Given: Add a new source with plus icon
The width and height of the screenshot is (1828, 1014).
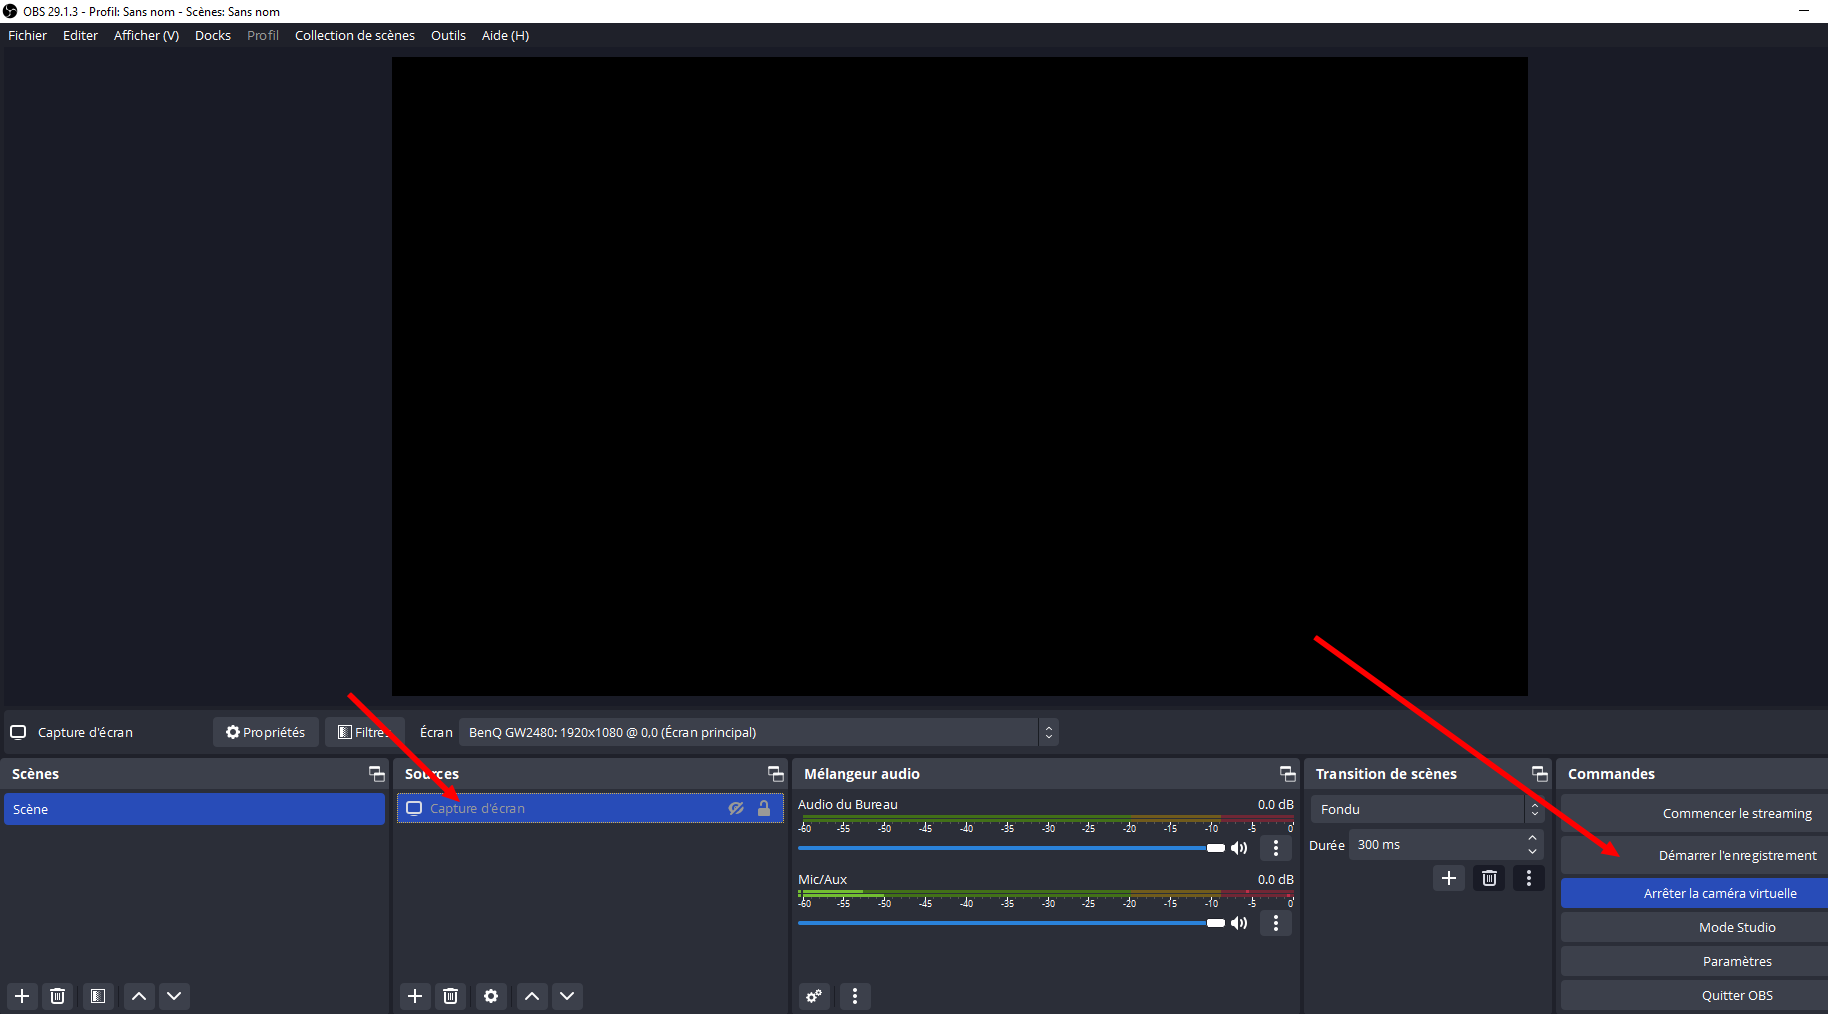Looking at the screenshot, I should click(415, 996).
